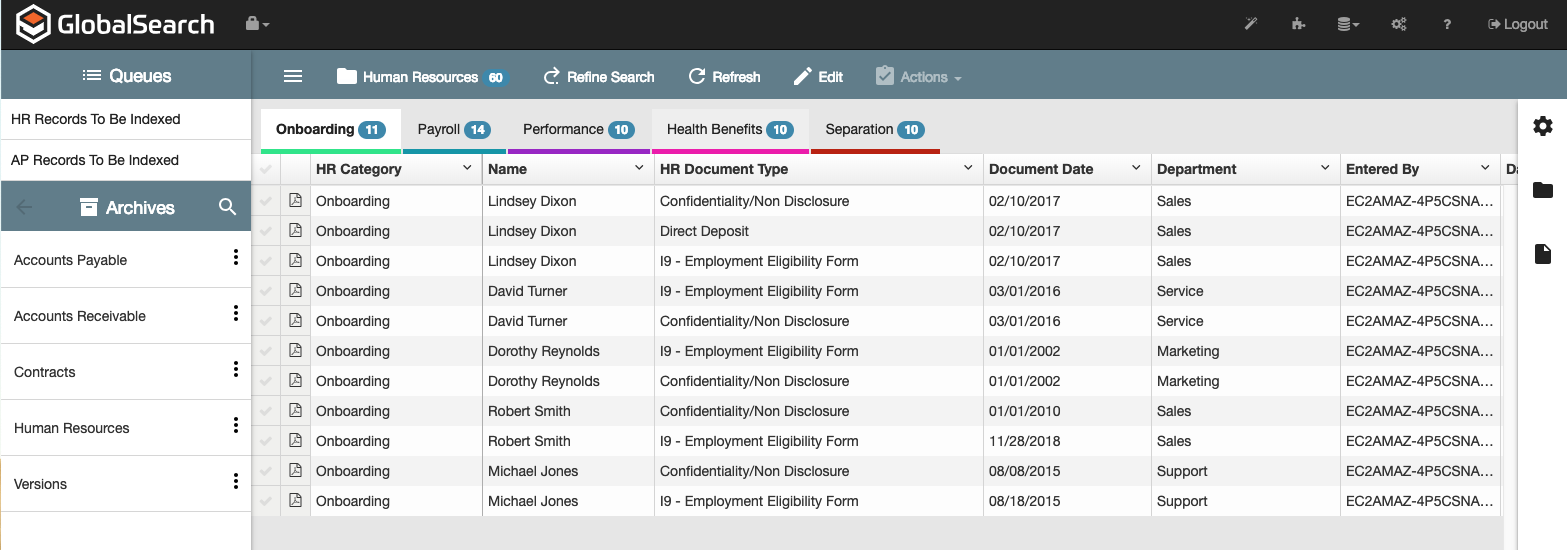Viewport: 1567px width, 550px height.
Task: Tick checkbox for Michael Jones I9 row
Action: [265, 501]
